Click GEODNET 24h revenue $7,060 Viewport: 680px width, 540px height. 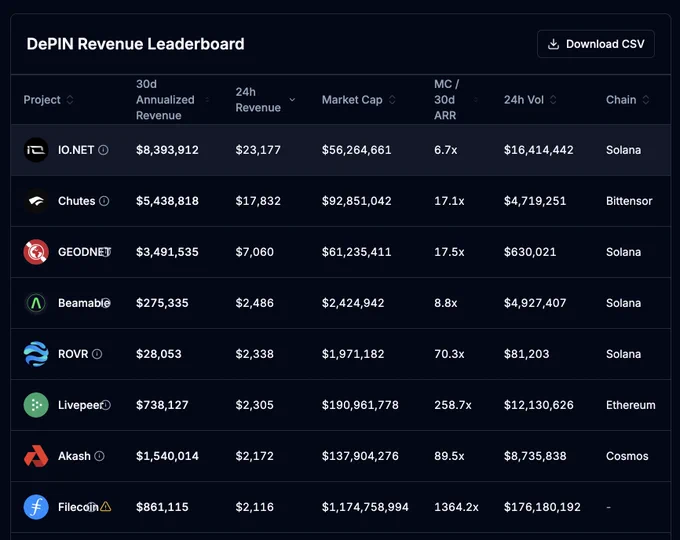[255, 252]
